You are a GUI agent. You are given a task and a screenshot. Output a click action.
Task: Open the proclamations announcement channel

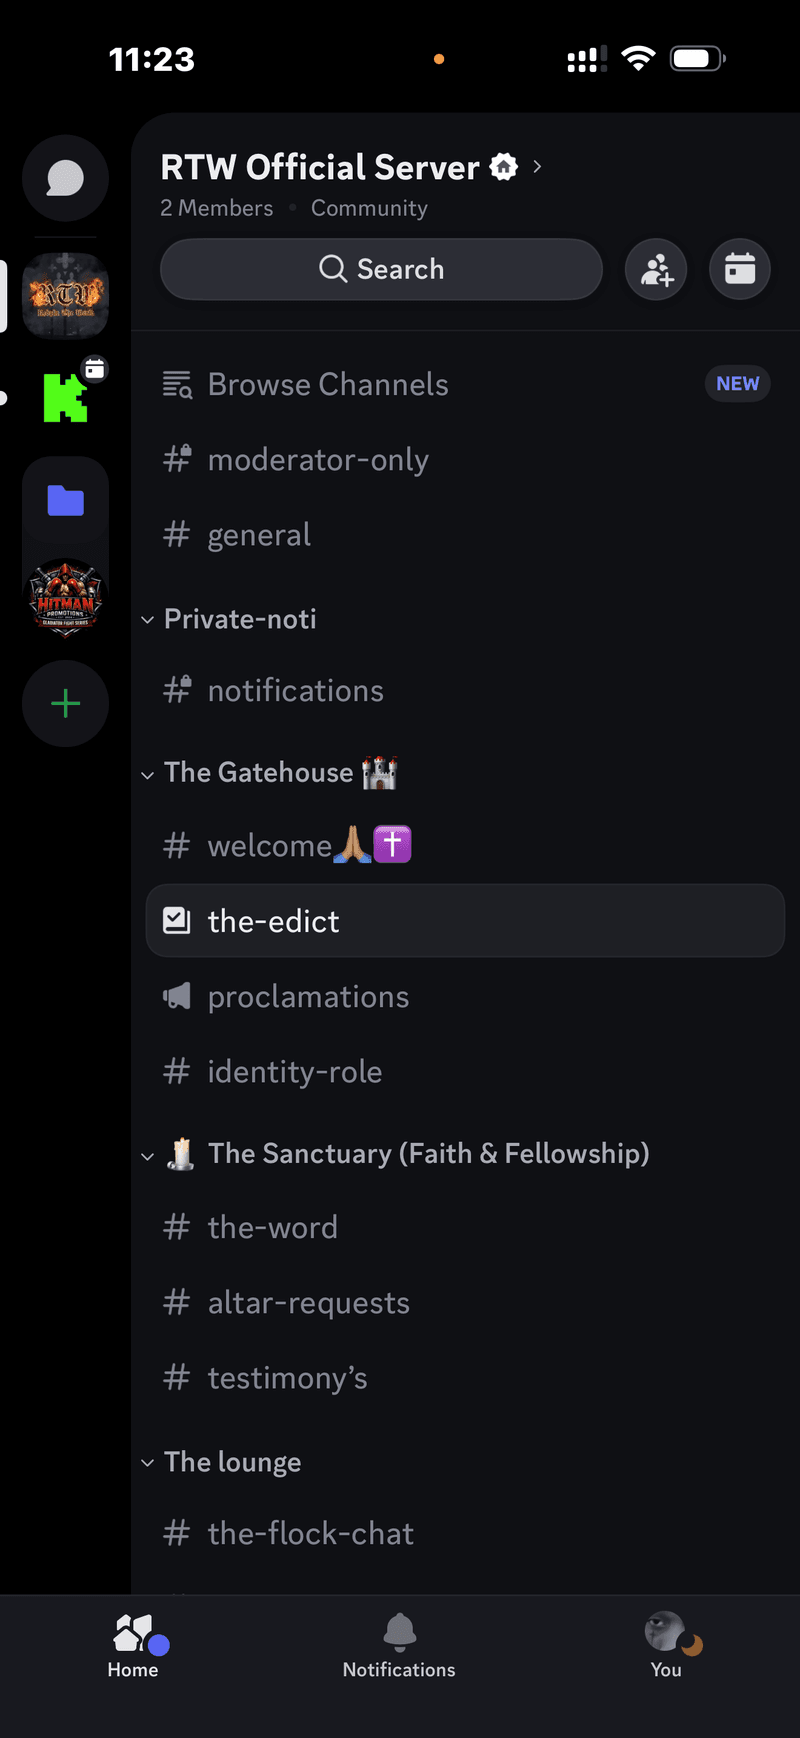pos(308,997)
